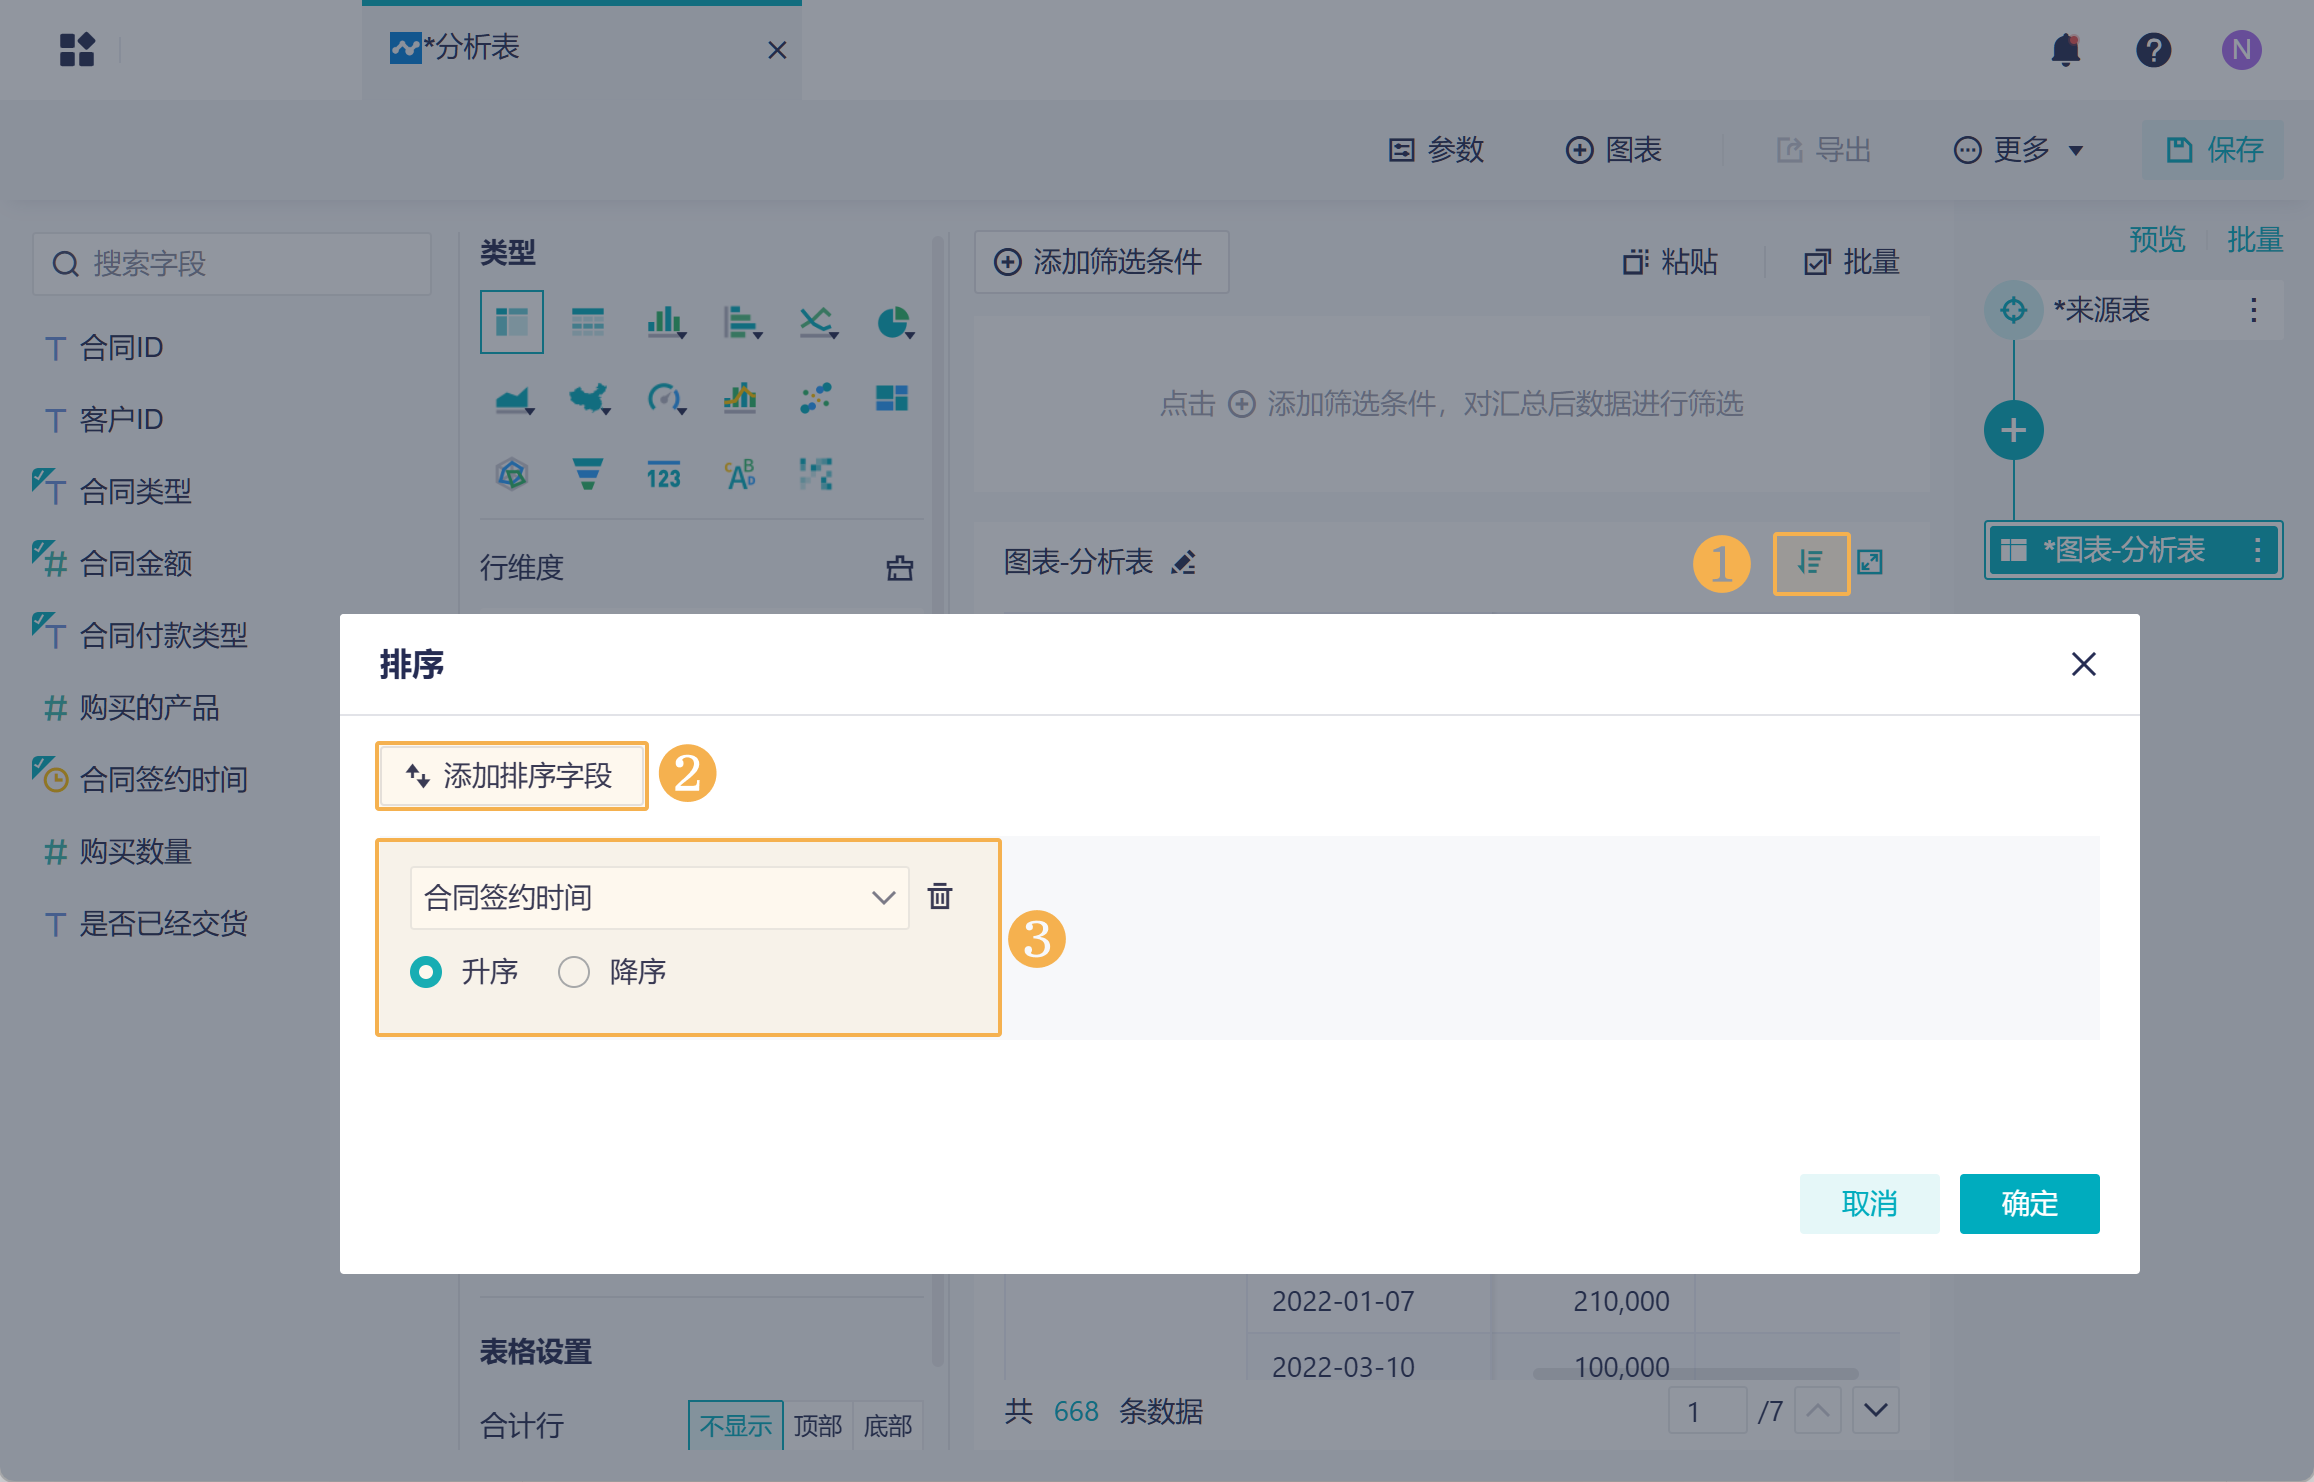
Task: Click 预览 link in right panel
Action: 2156,240
